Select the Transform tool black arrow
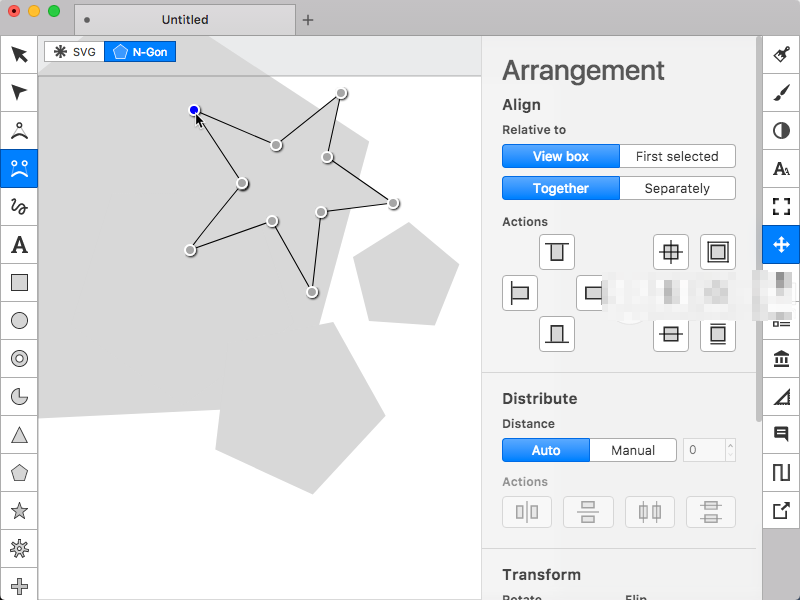Screen dimensions: 800x600 19,55
